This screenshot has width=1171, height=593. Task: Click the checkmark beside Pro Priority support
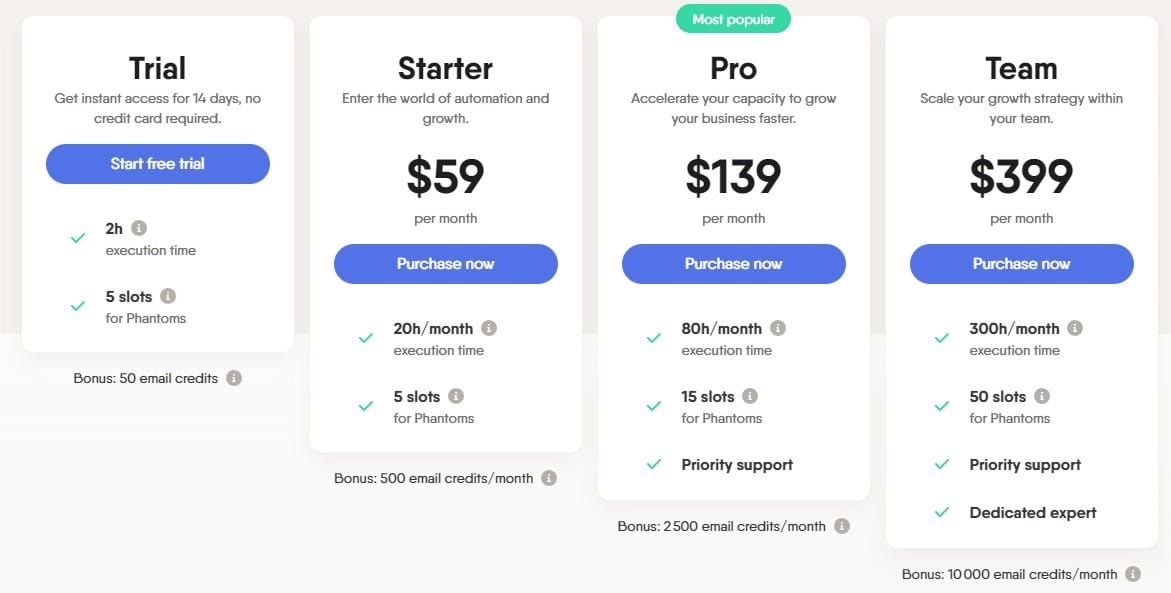click(x=653, y=465)
